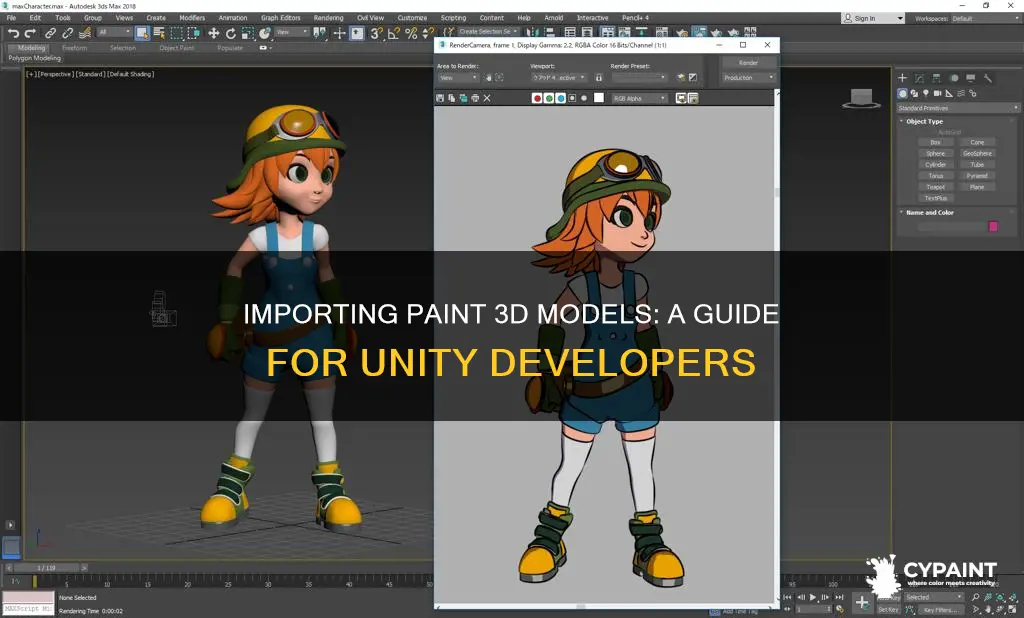Viewport: 1024px width, 618px height.
Task: Toggle the Angle Snap button
Action: click(394, 33)
